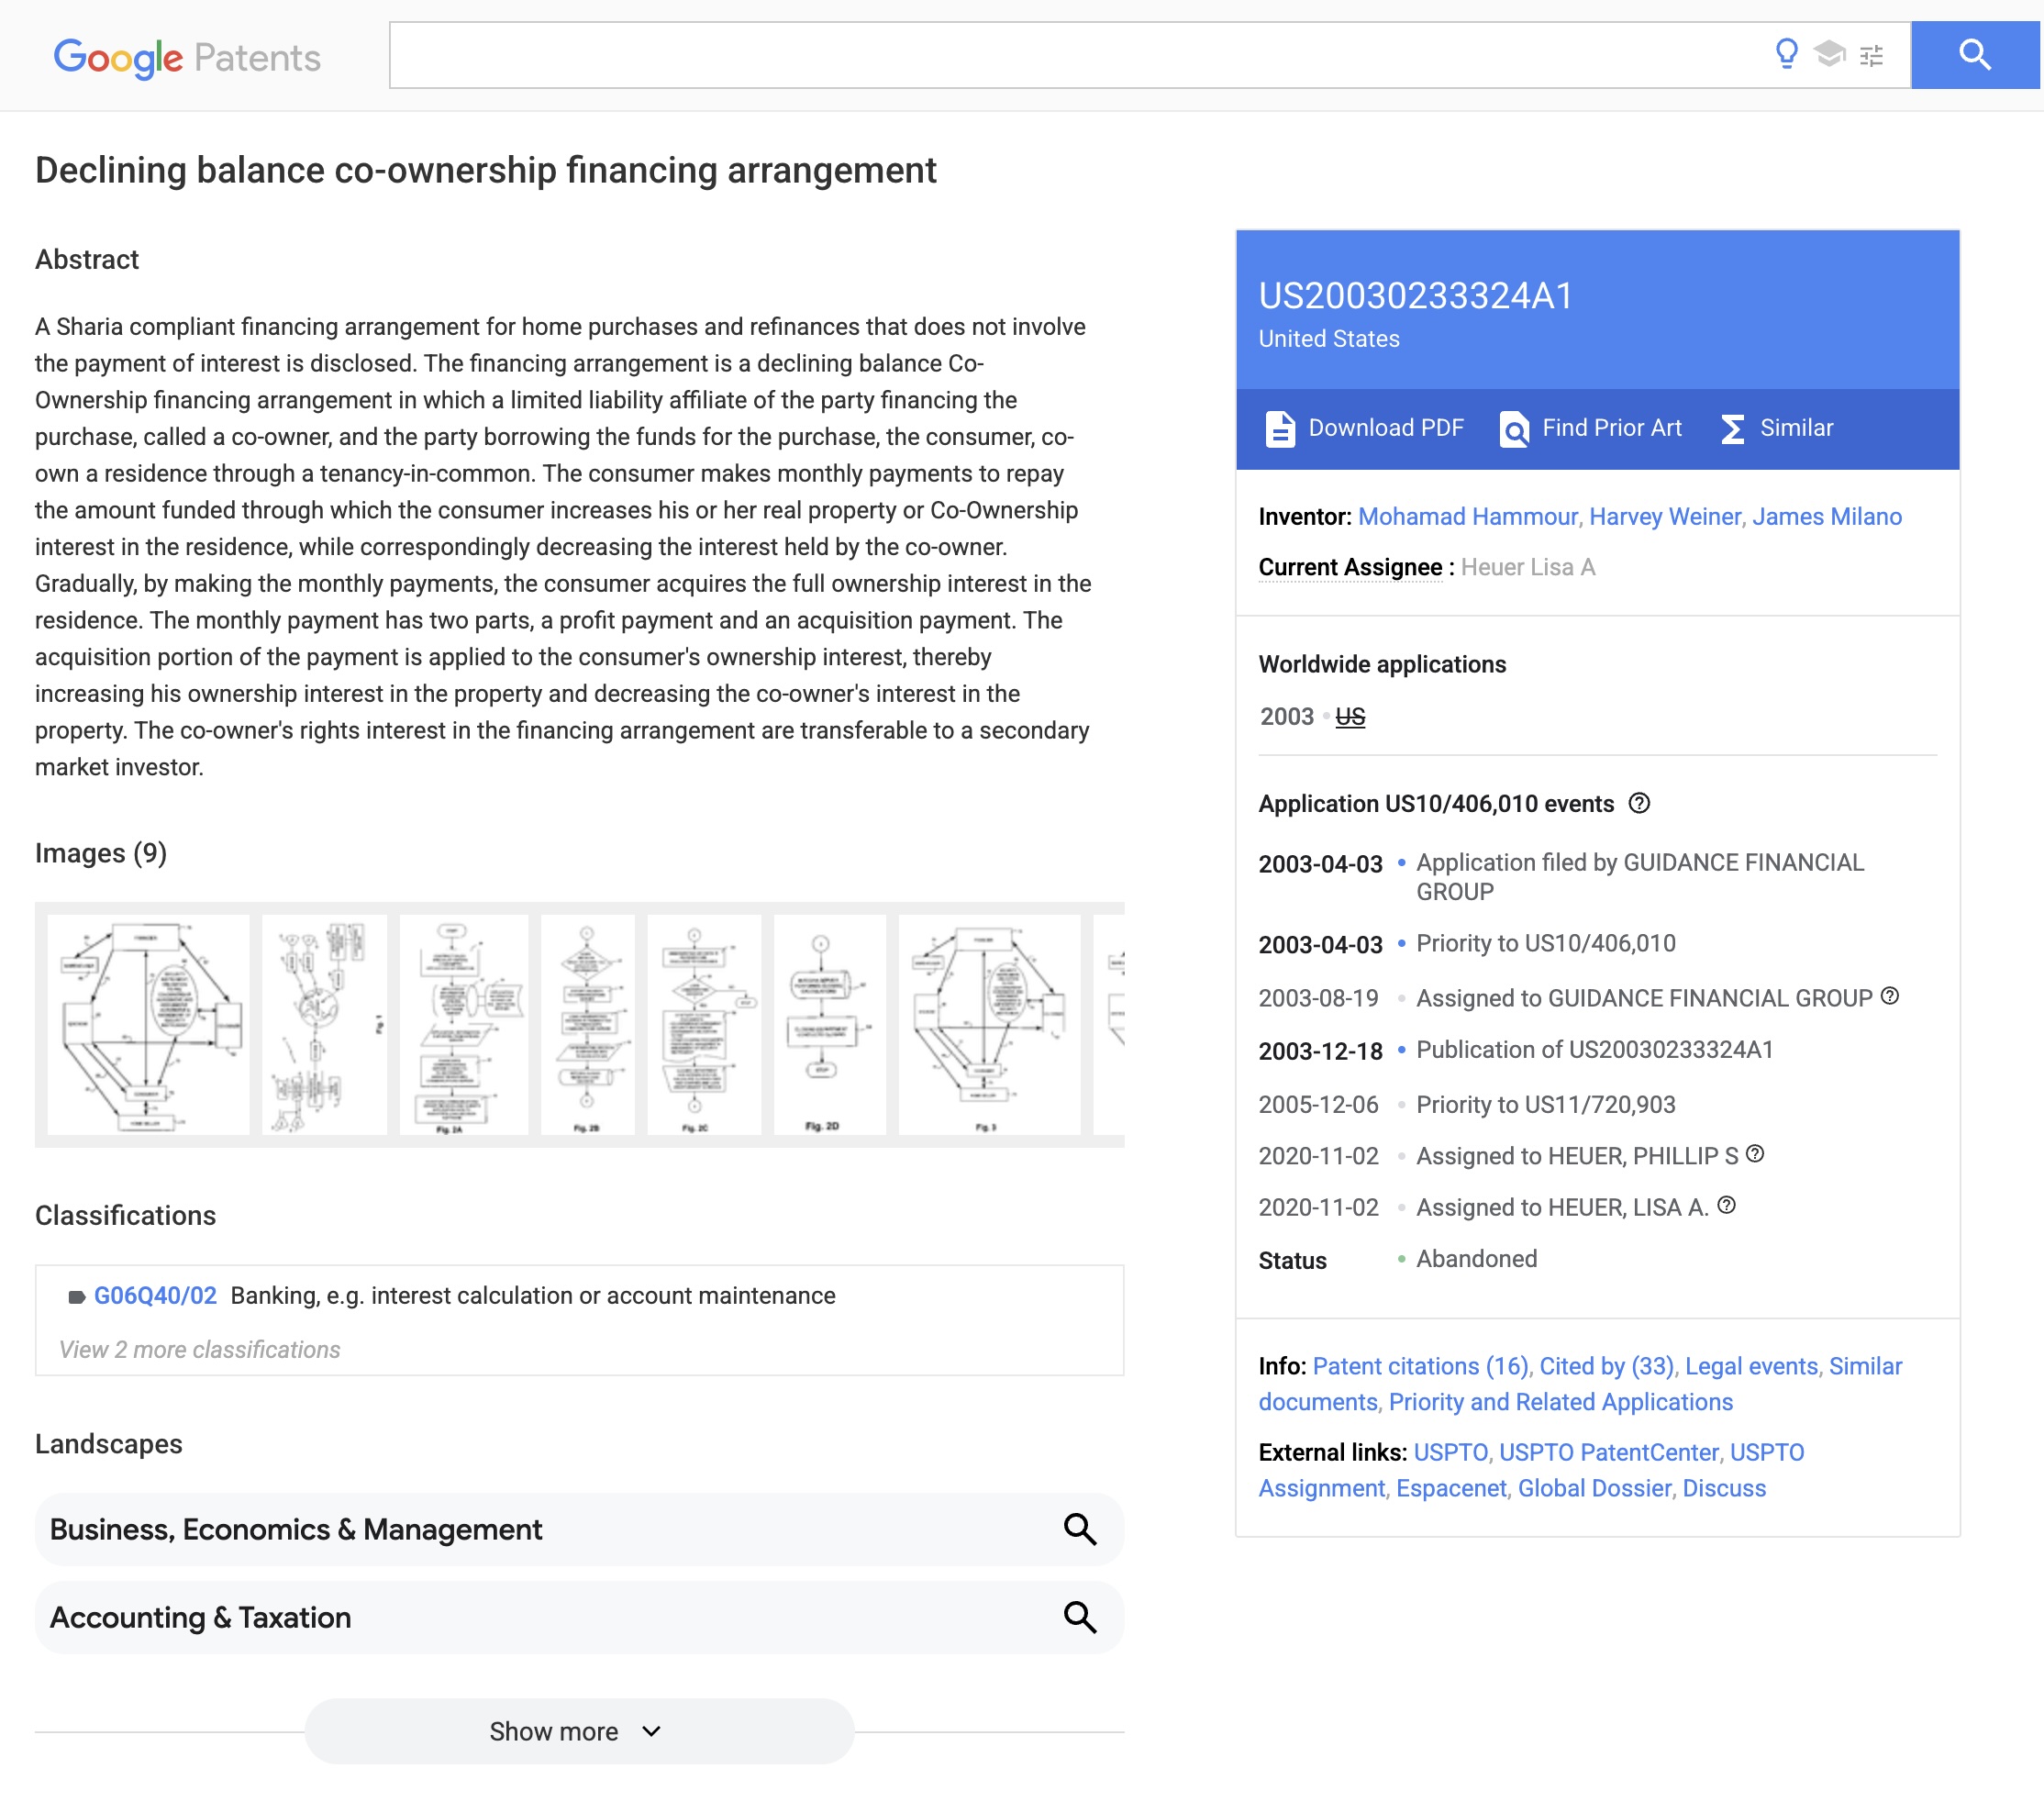Image resolution: width=2044 pixels, height=1802 pixels.
Task: Open Fig. 2C drawing thumbnail
Action: 704,1024
